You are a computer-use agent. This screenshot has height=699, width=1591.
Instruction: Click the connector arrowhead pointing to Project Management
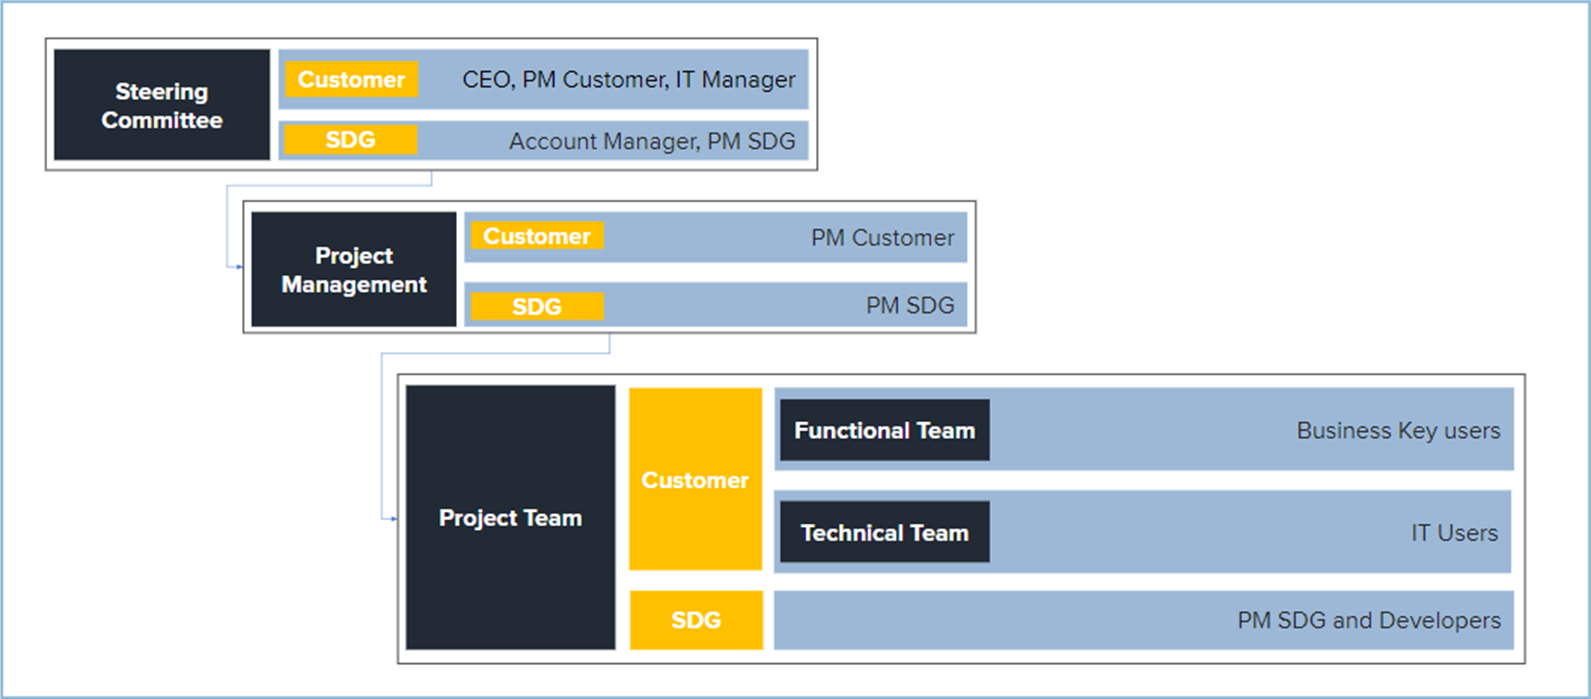238,267
